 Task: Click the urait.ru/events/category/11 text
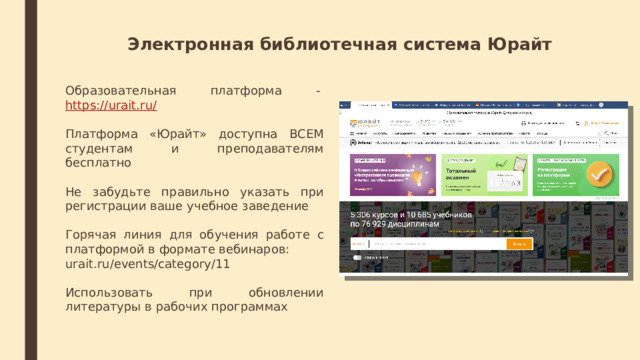point(147,264)
